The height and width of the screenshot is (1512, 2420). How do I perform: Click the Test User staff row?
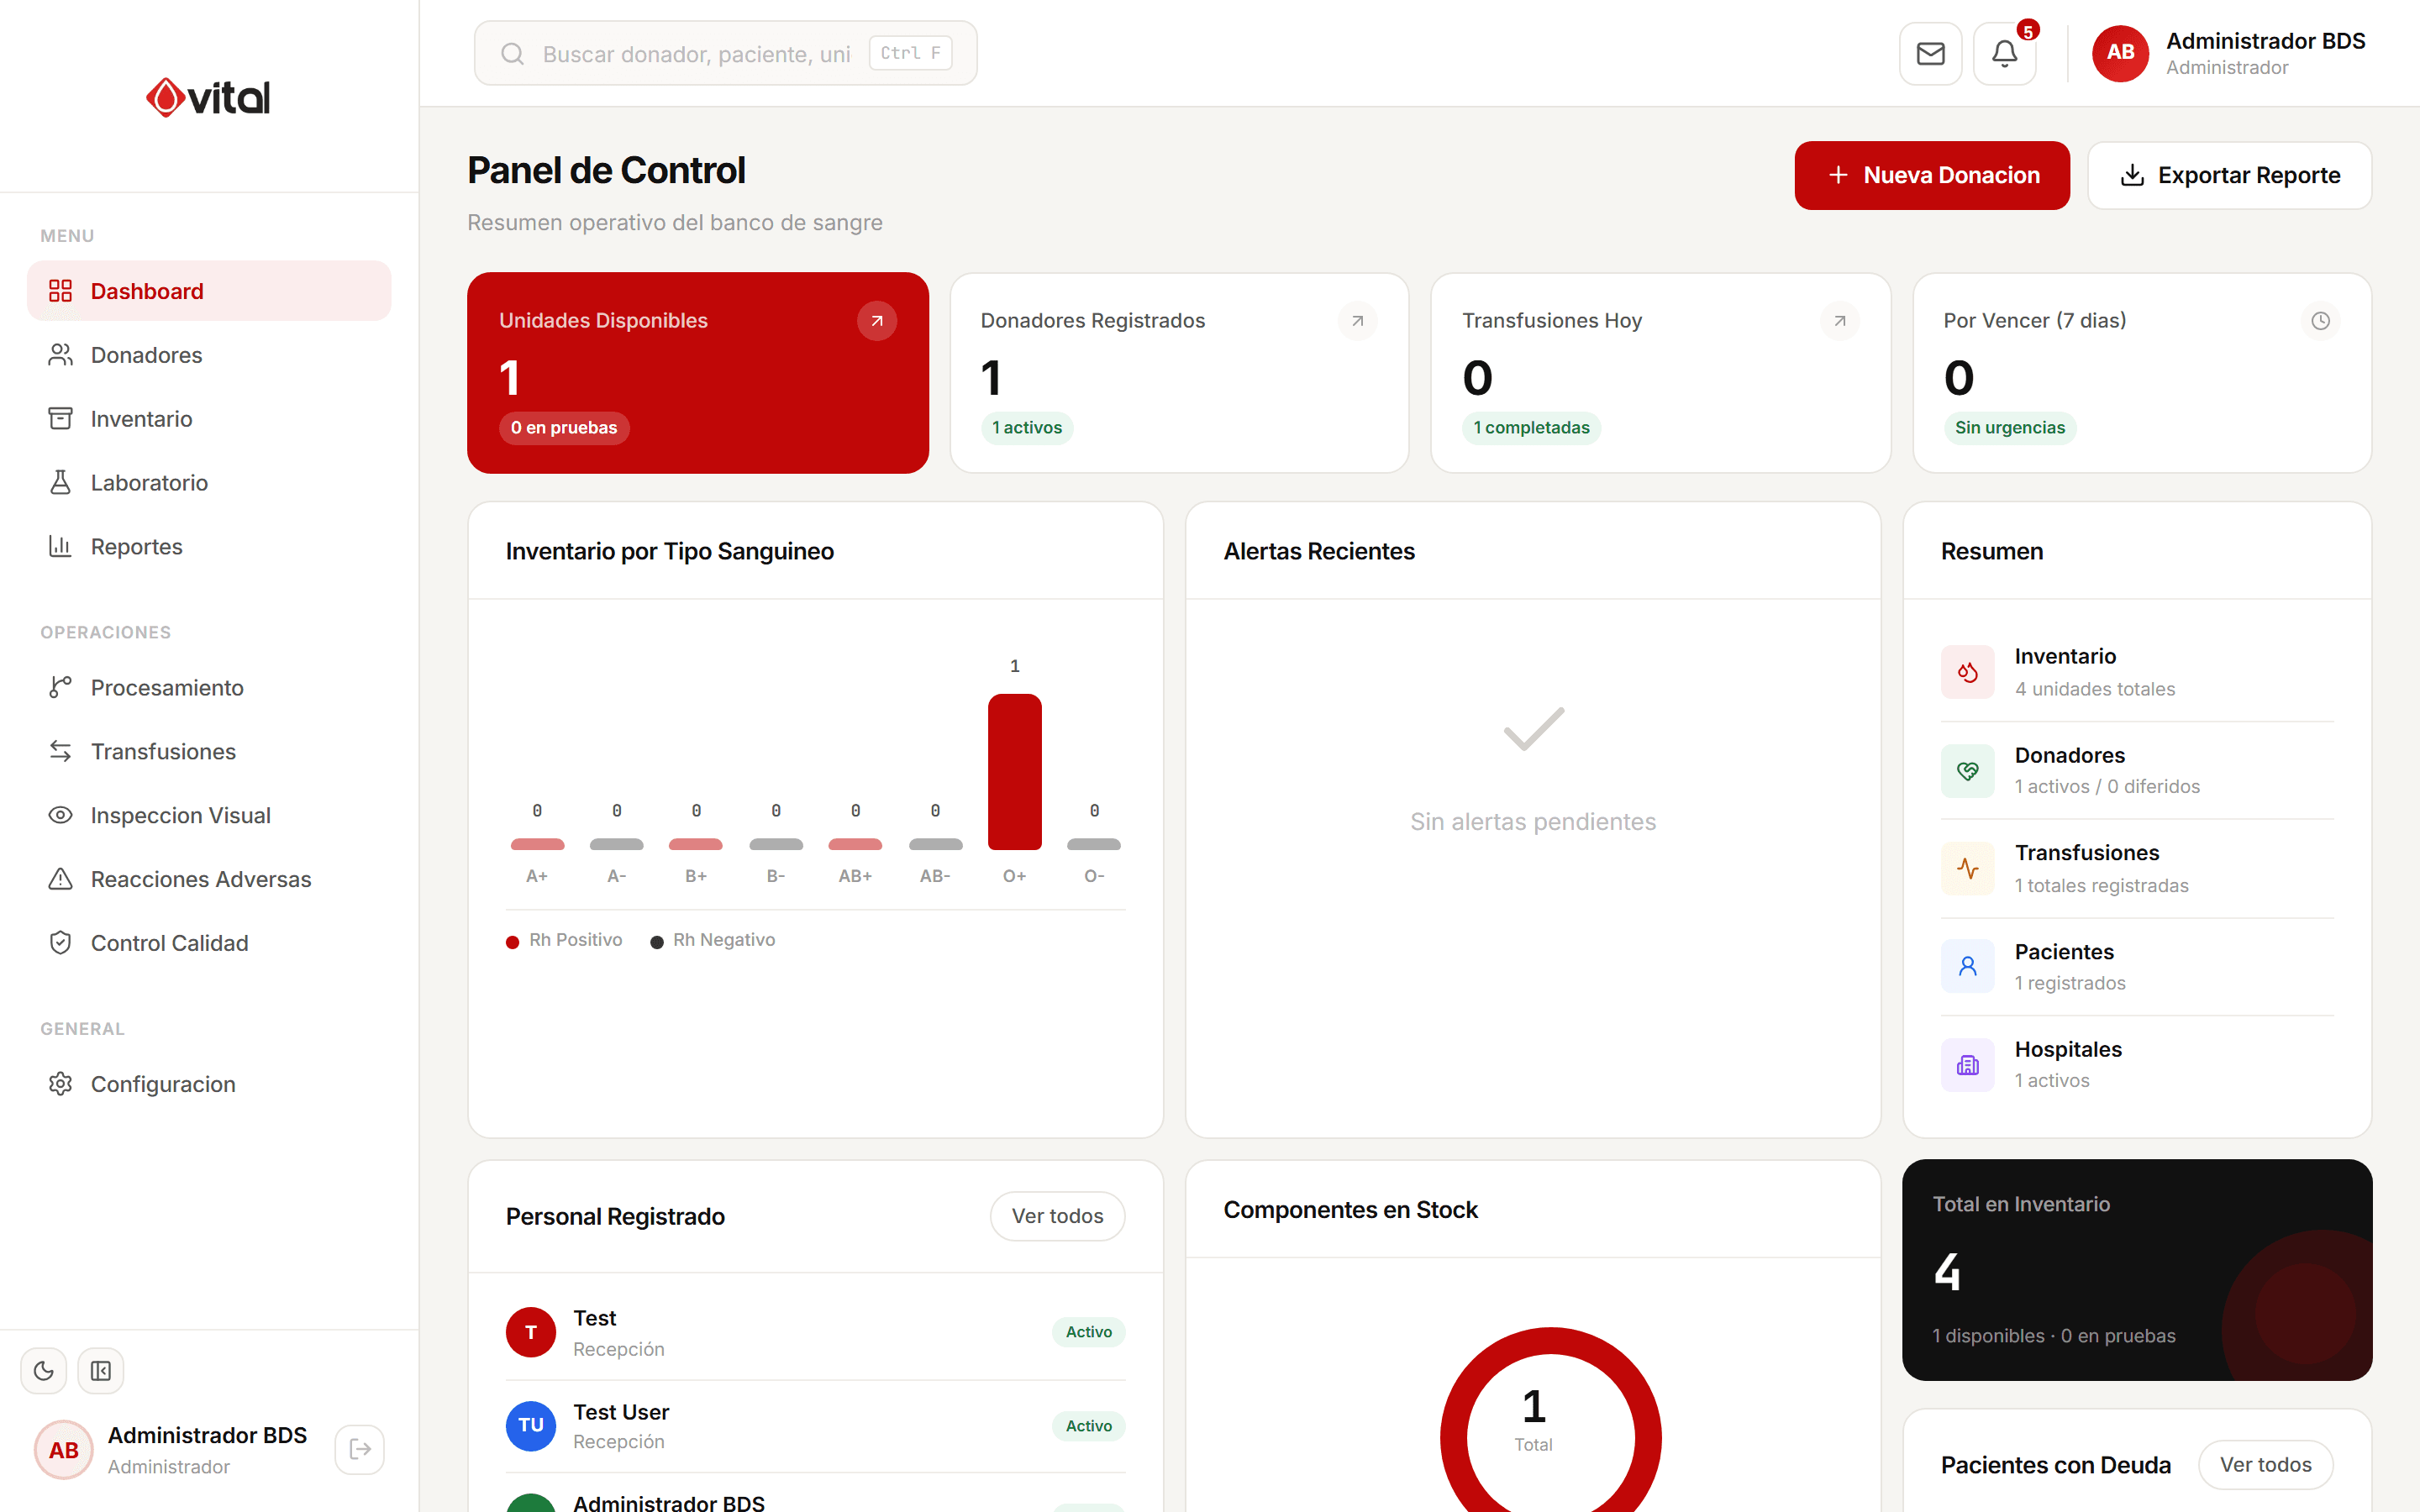tap(815, 1426)
